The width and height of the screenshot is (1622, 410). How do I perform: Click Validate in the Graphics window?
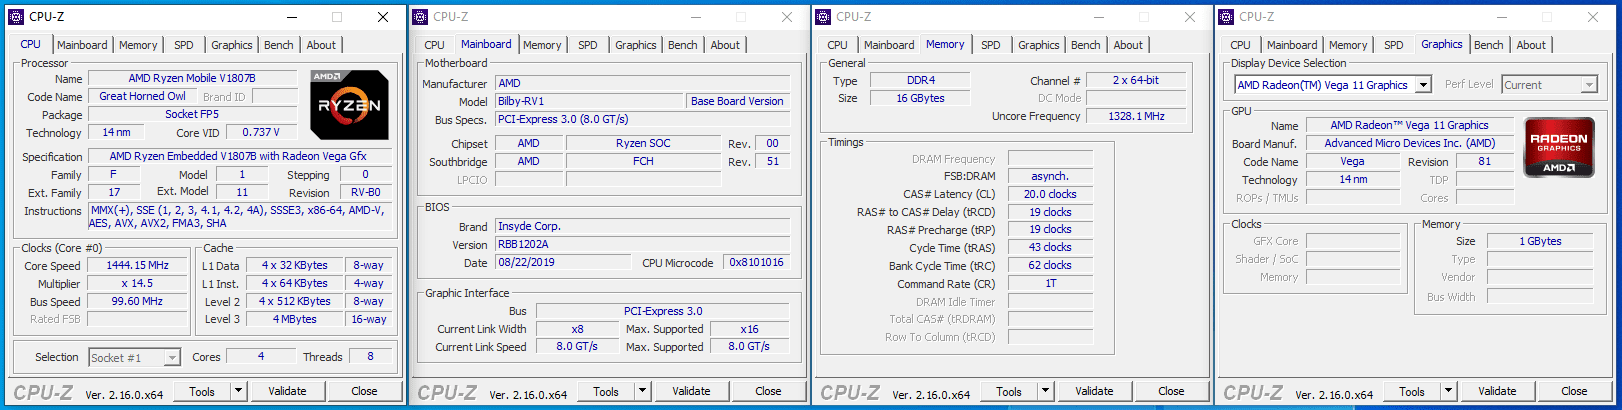[1497, 391]
